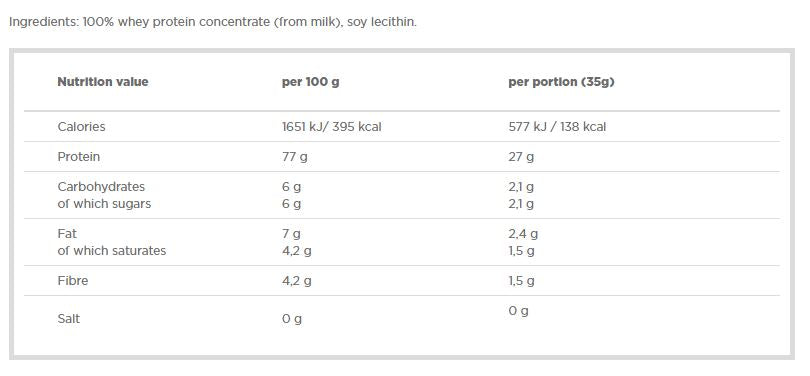Click the per 100 g column header
The height and width of the screenshot is (376, 810).
(x=310, y=82)
